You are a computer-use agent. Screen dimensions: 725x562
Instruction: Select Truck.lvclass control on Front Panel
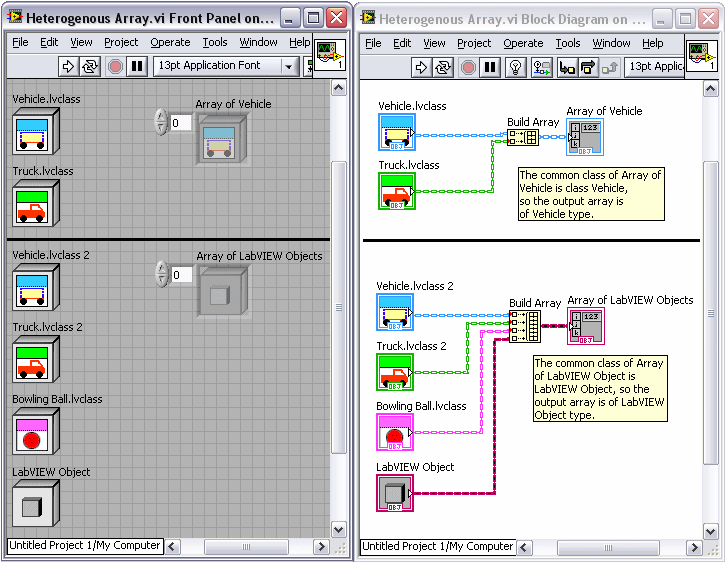click(x=36, y=203)
